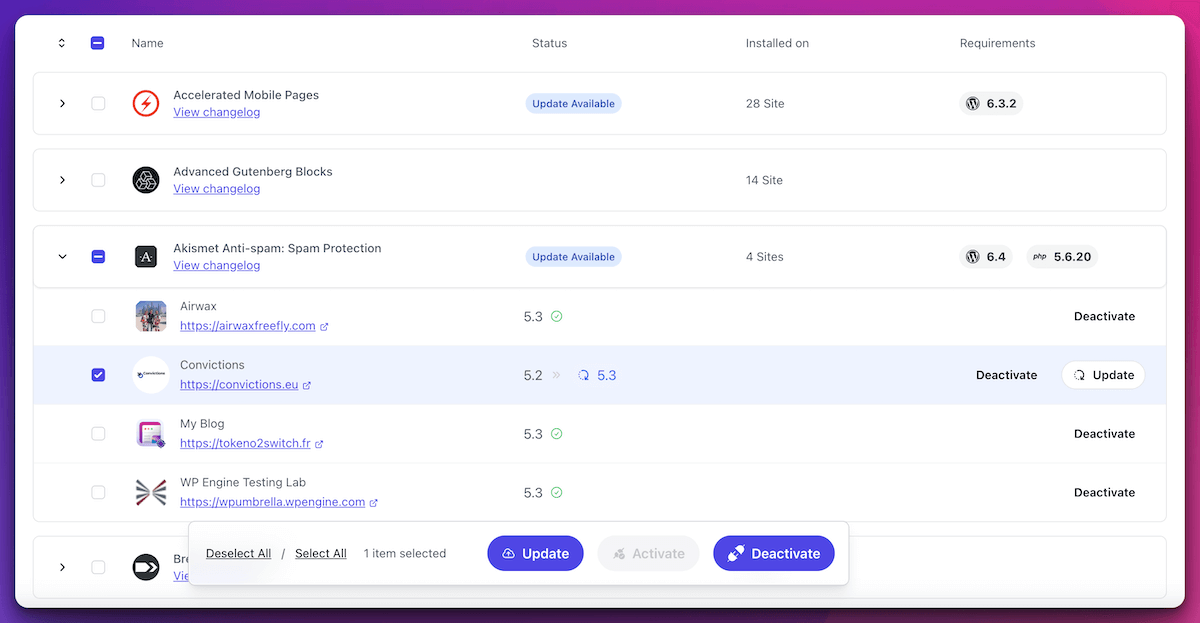Click the Airwax site thumbnail
The image size is (1200, 623).
[x=151, y=316]
